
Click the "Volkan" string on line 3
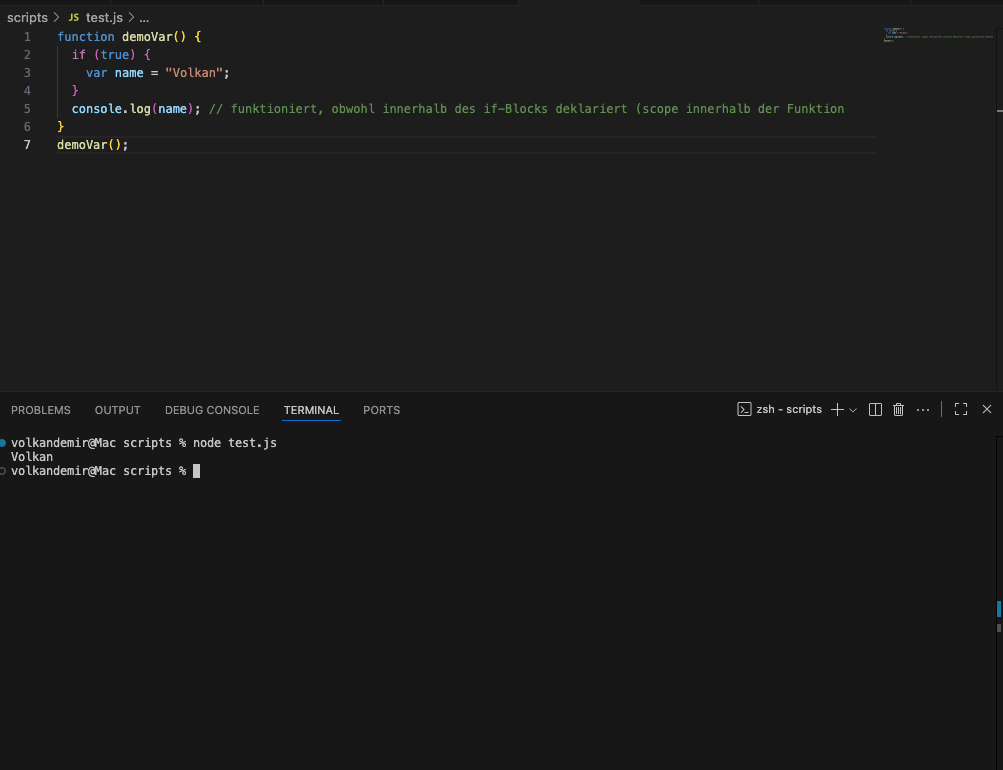(x=194, y=73)
